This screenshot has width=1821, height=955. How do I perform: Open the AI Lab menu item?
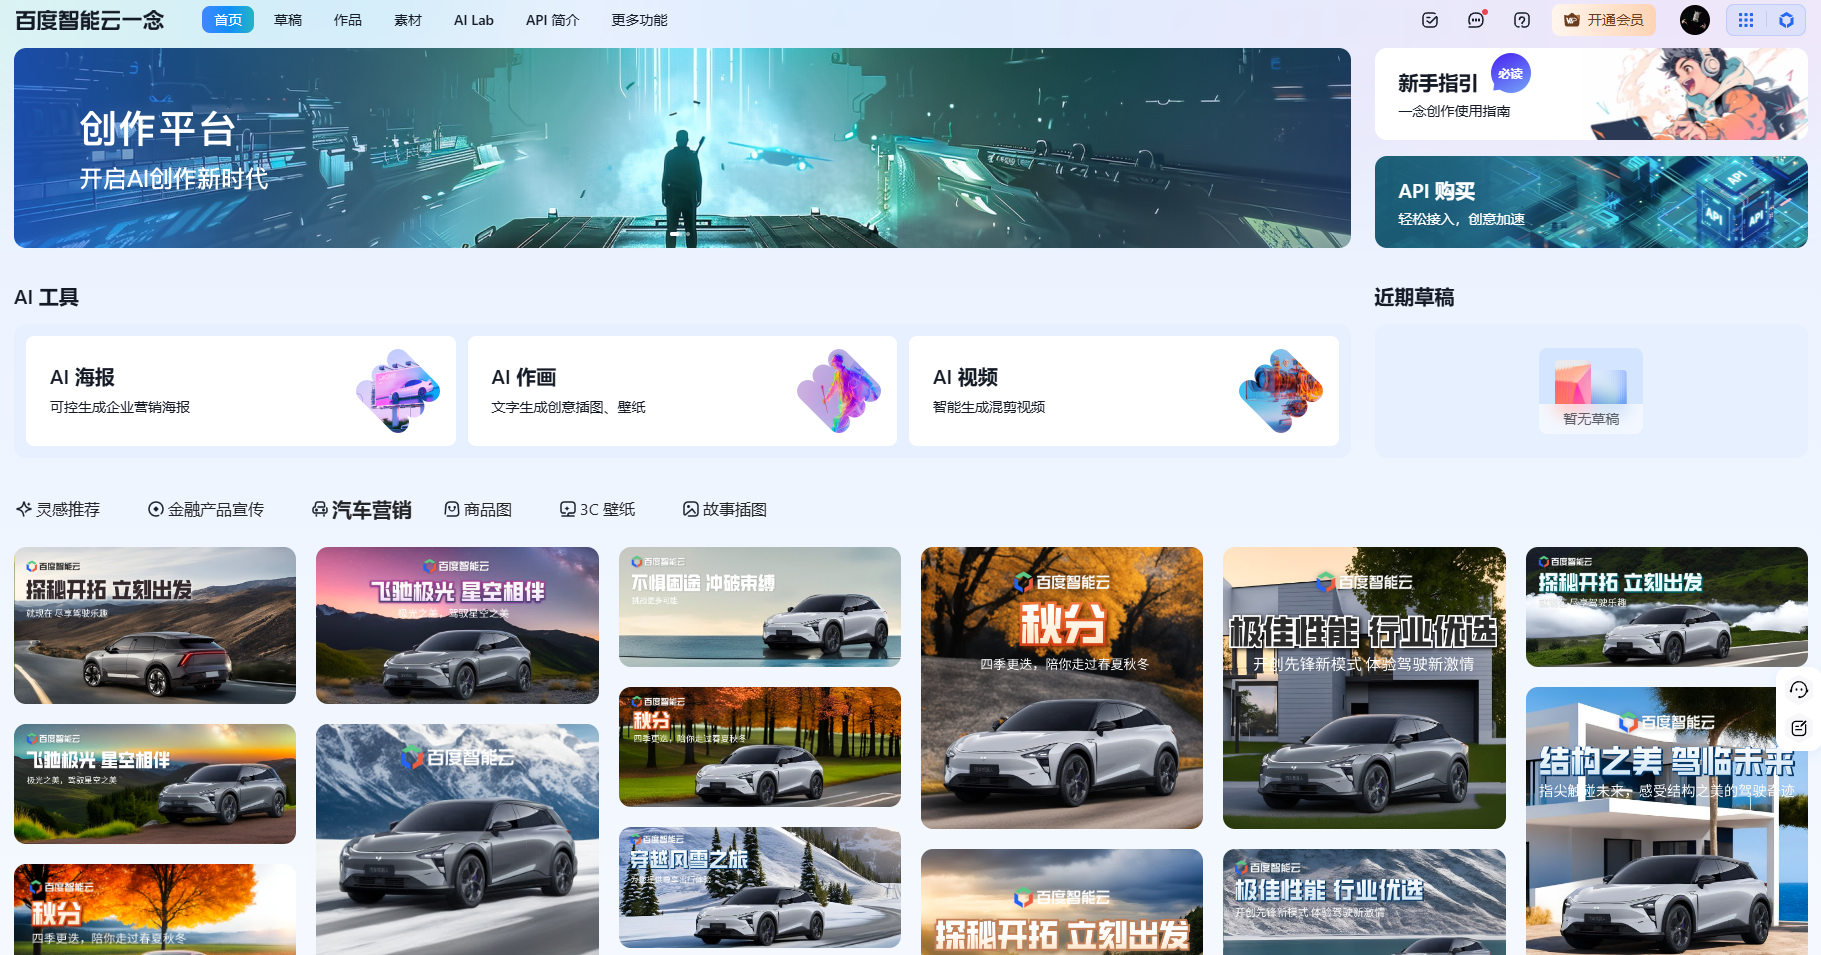pos(473,19)
